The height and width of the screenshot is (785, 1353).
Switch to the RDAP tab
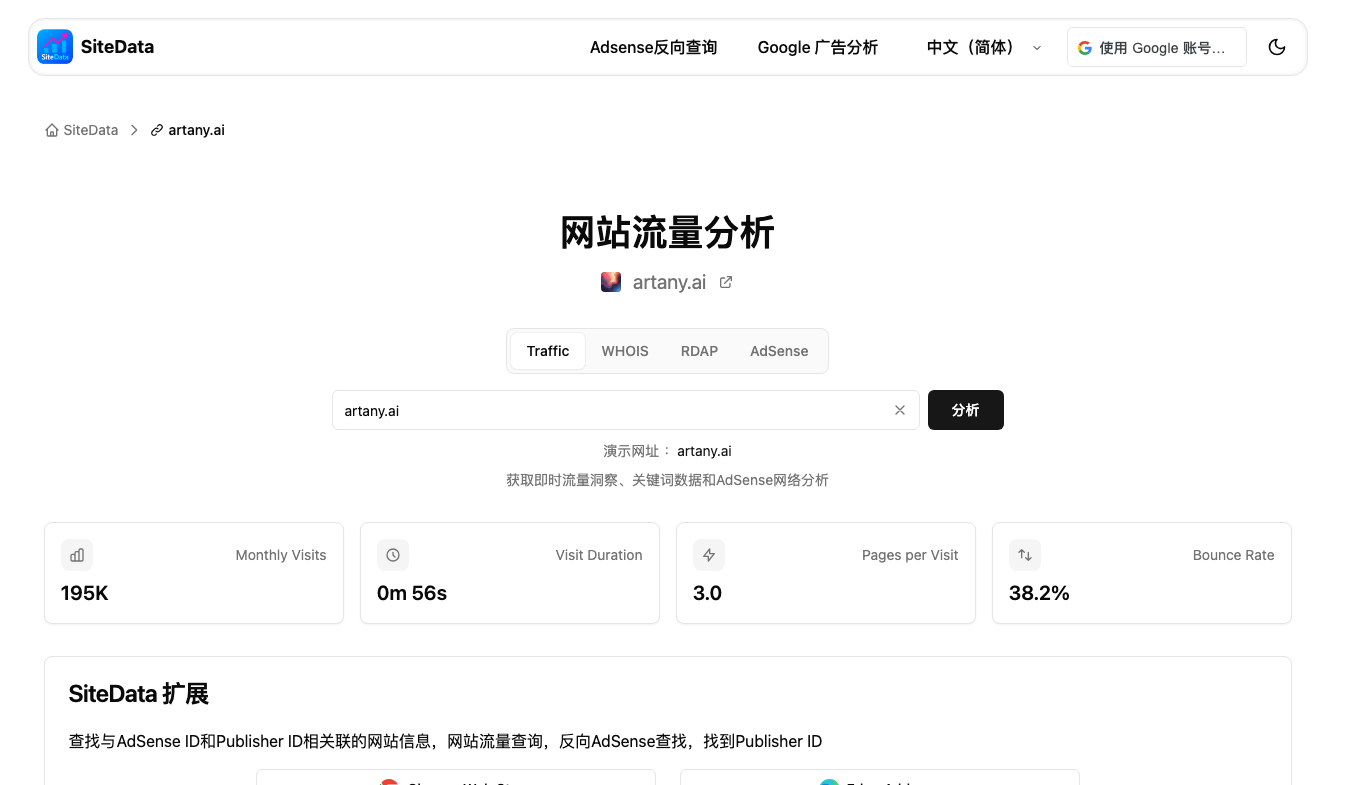[699, 351]
